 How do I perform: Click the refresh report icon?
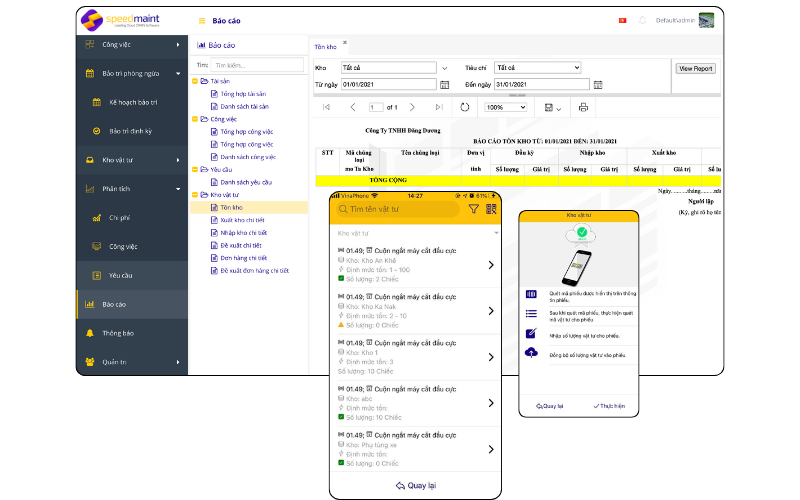[x=464, y=107]
